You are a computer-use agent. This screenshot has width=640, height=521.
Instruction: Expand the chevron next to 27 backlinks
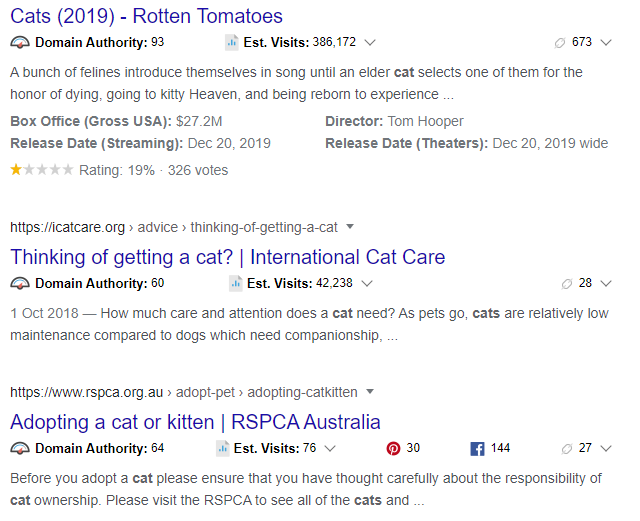coord(606,449)
